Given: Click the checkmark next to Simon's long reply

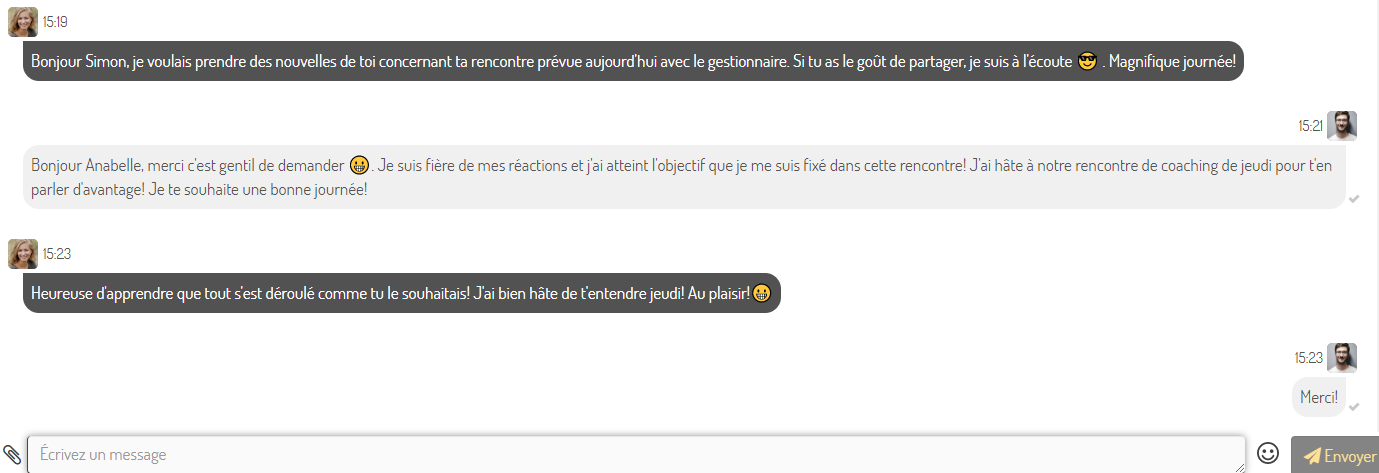Looking at the screenshot, I should click(x=1354, y=199).
